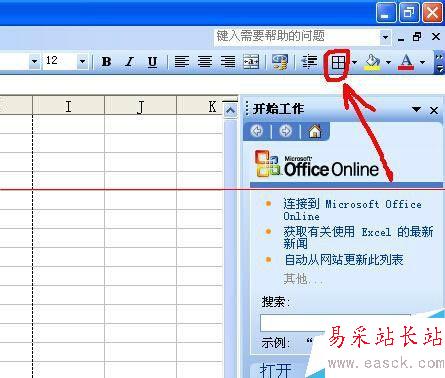Click task pane Forward arrow
445x378 pixels.
[x=286, y=131]
